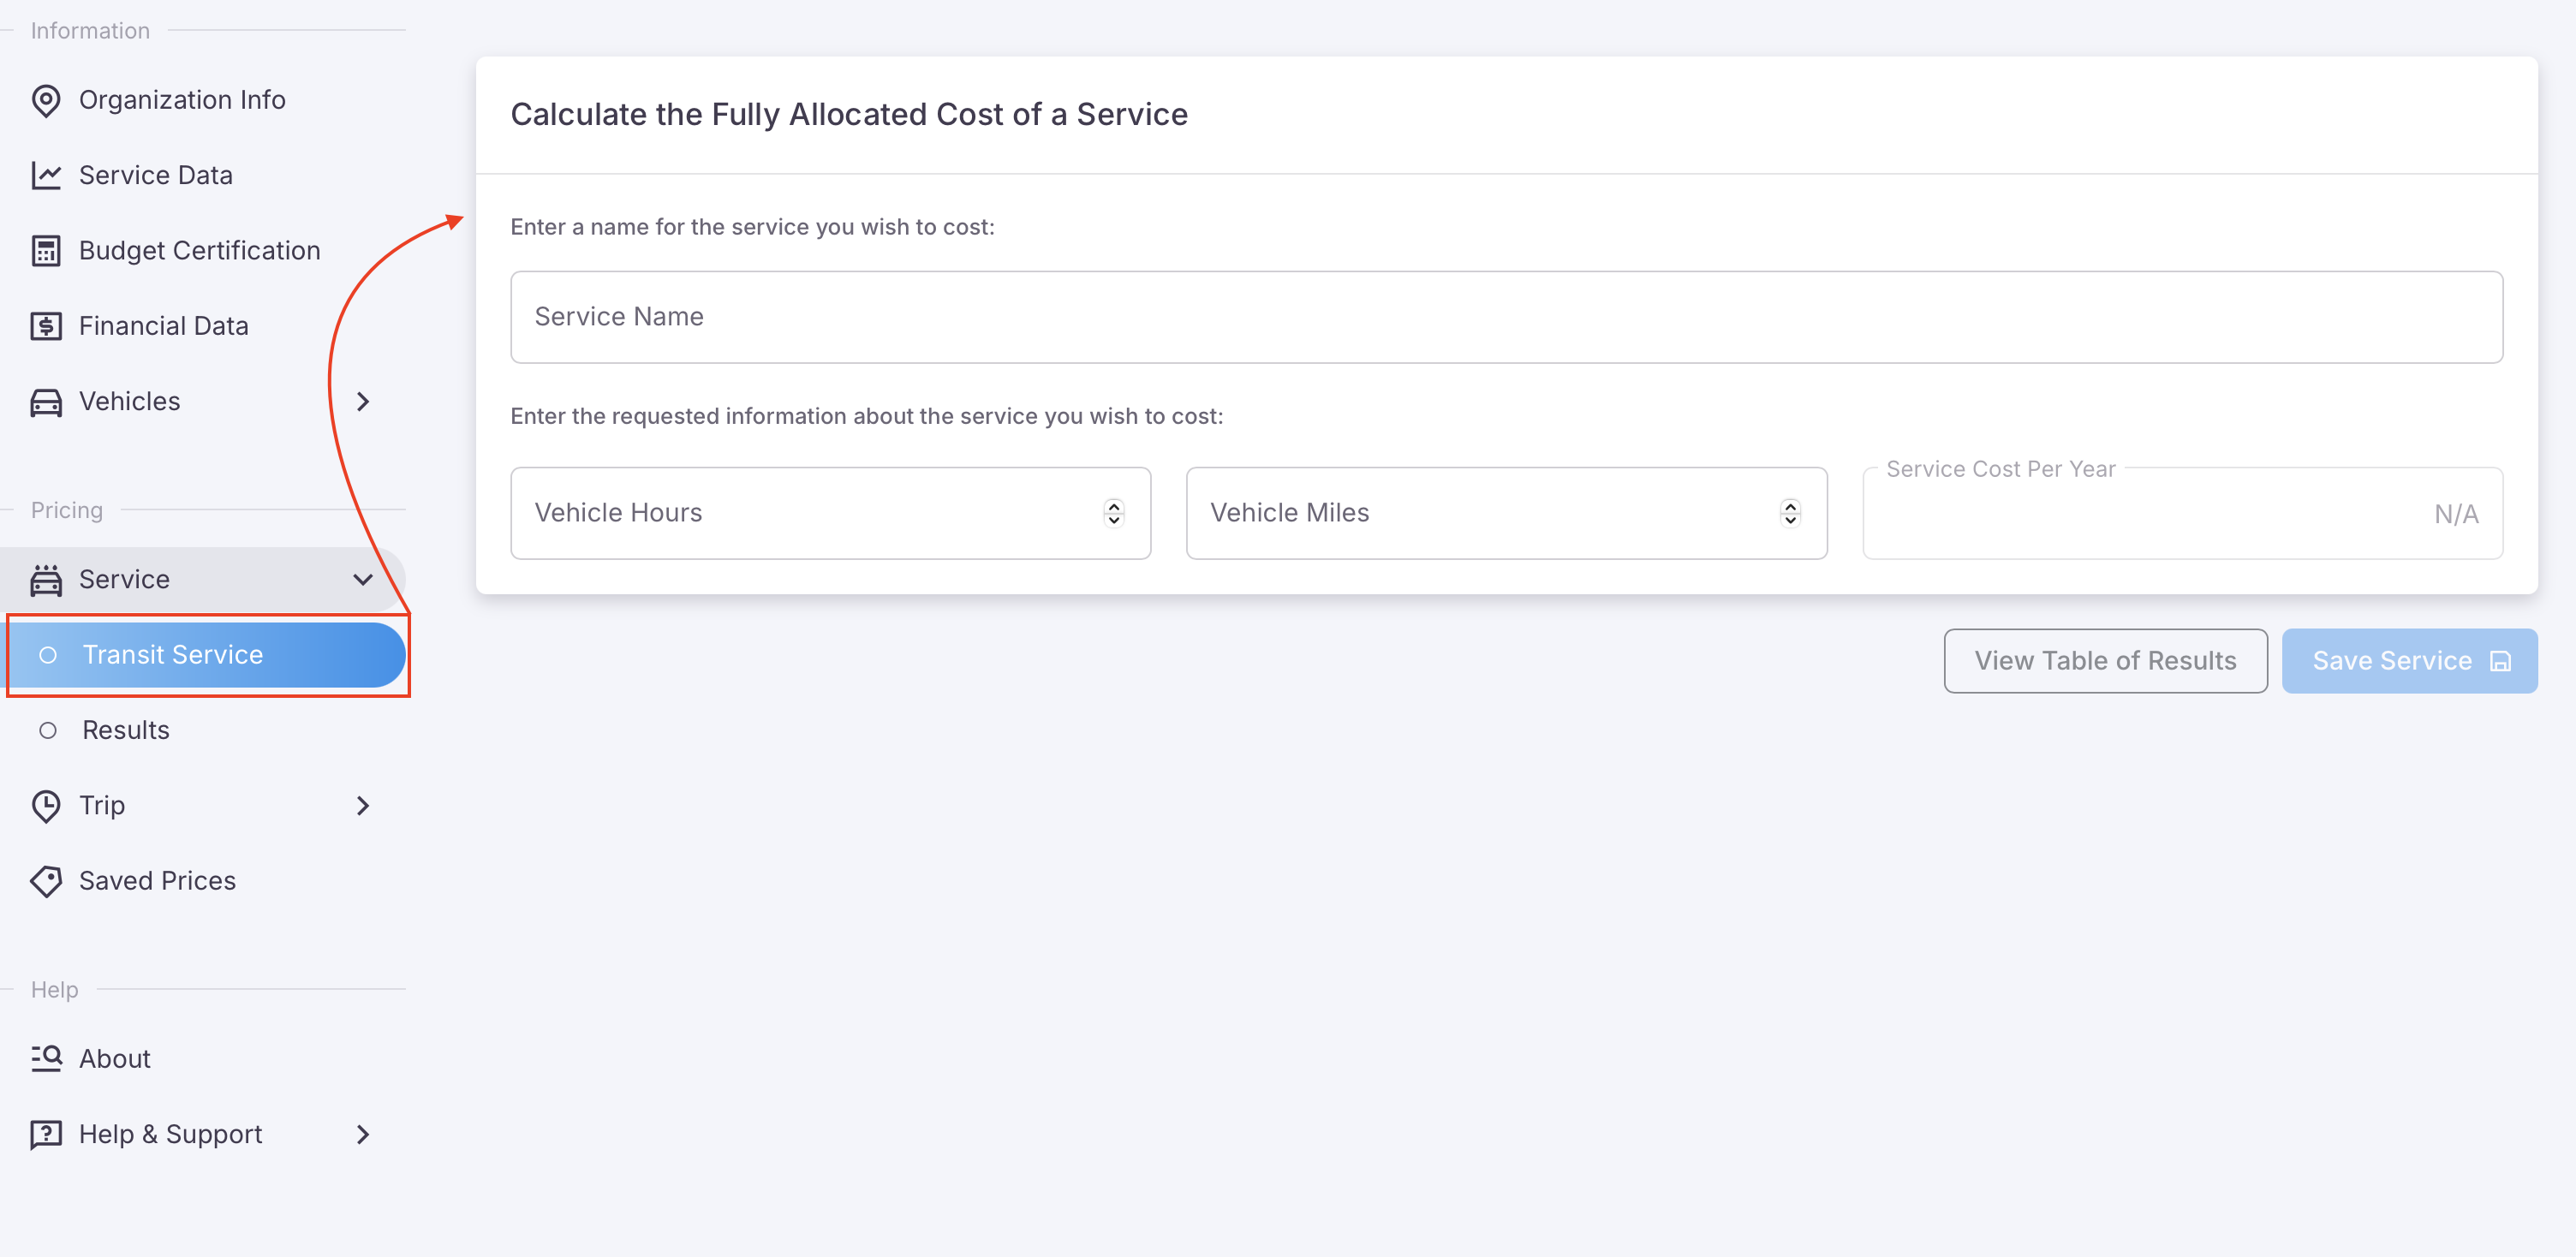
Task: Expand the Vehicles submenu chevron
Action: coord(363,402)
